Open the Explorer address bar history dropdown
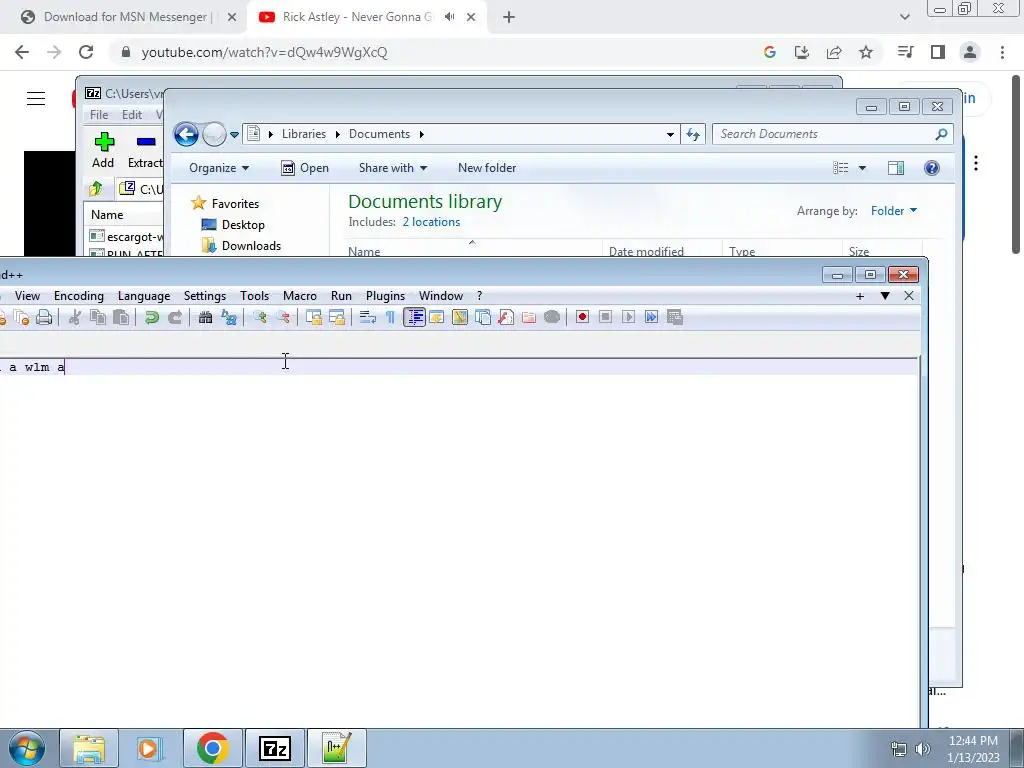The image size is (1024, 768). (670, 135)
